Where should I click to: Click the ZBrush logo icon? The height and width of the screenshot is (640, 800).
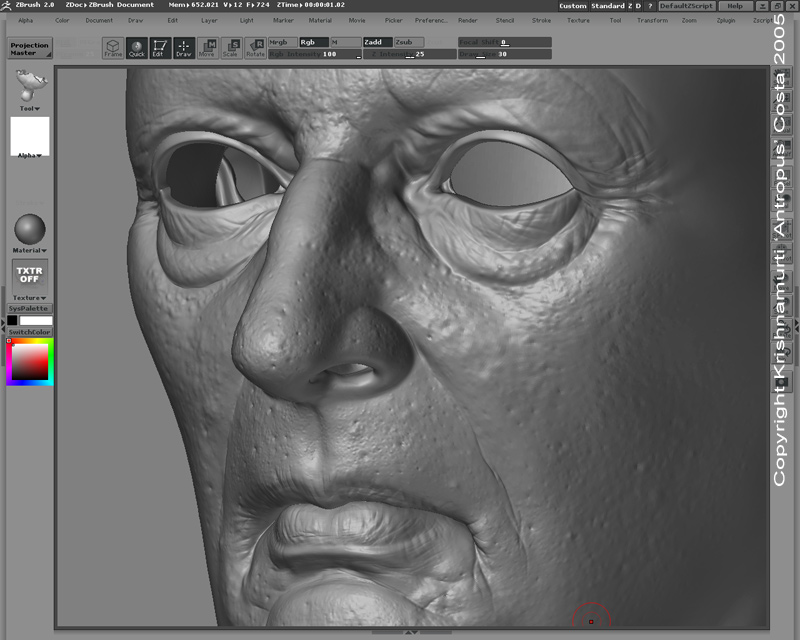(x=6, y=6)
